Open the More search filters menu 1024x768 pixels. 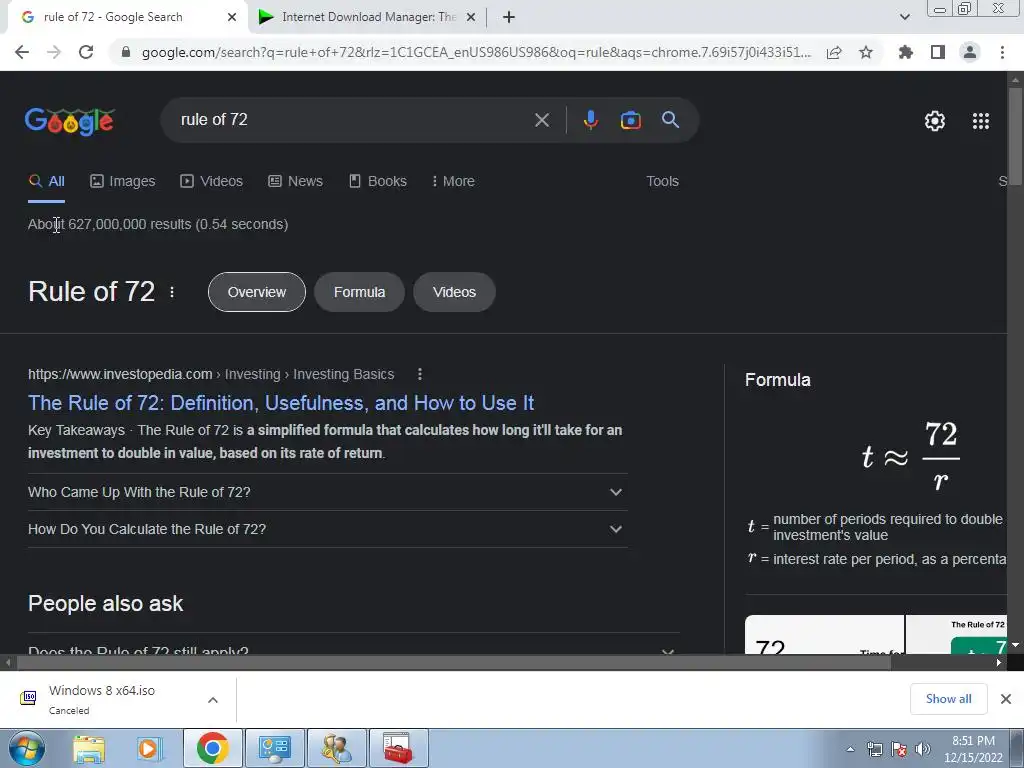tap(453, 181)
